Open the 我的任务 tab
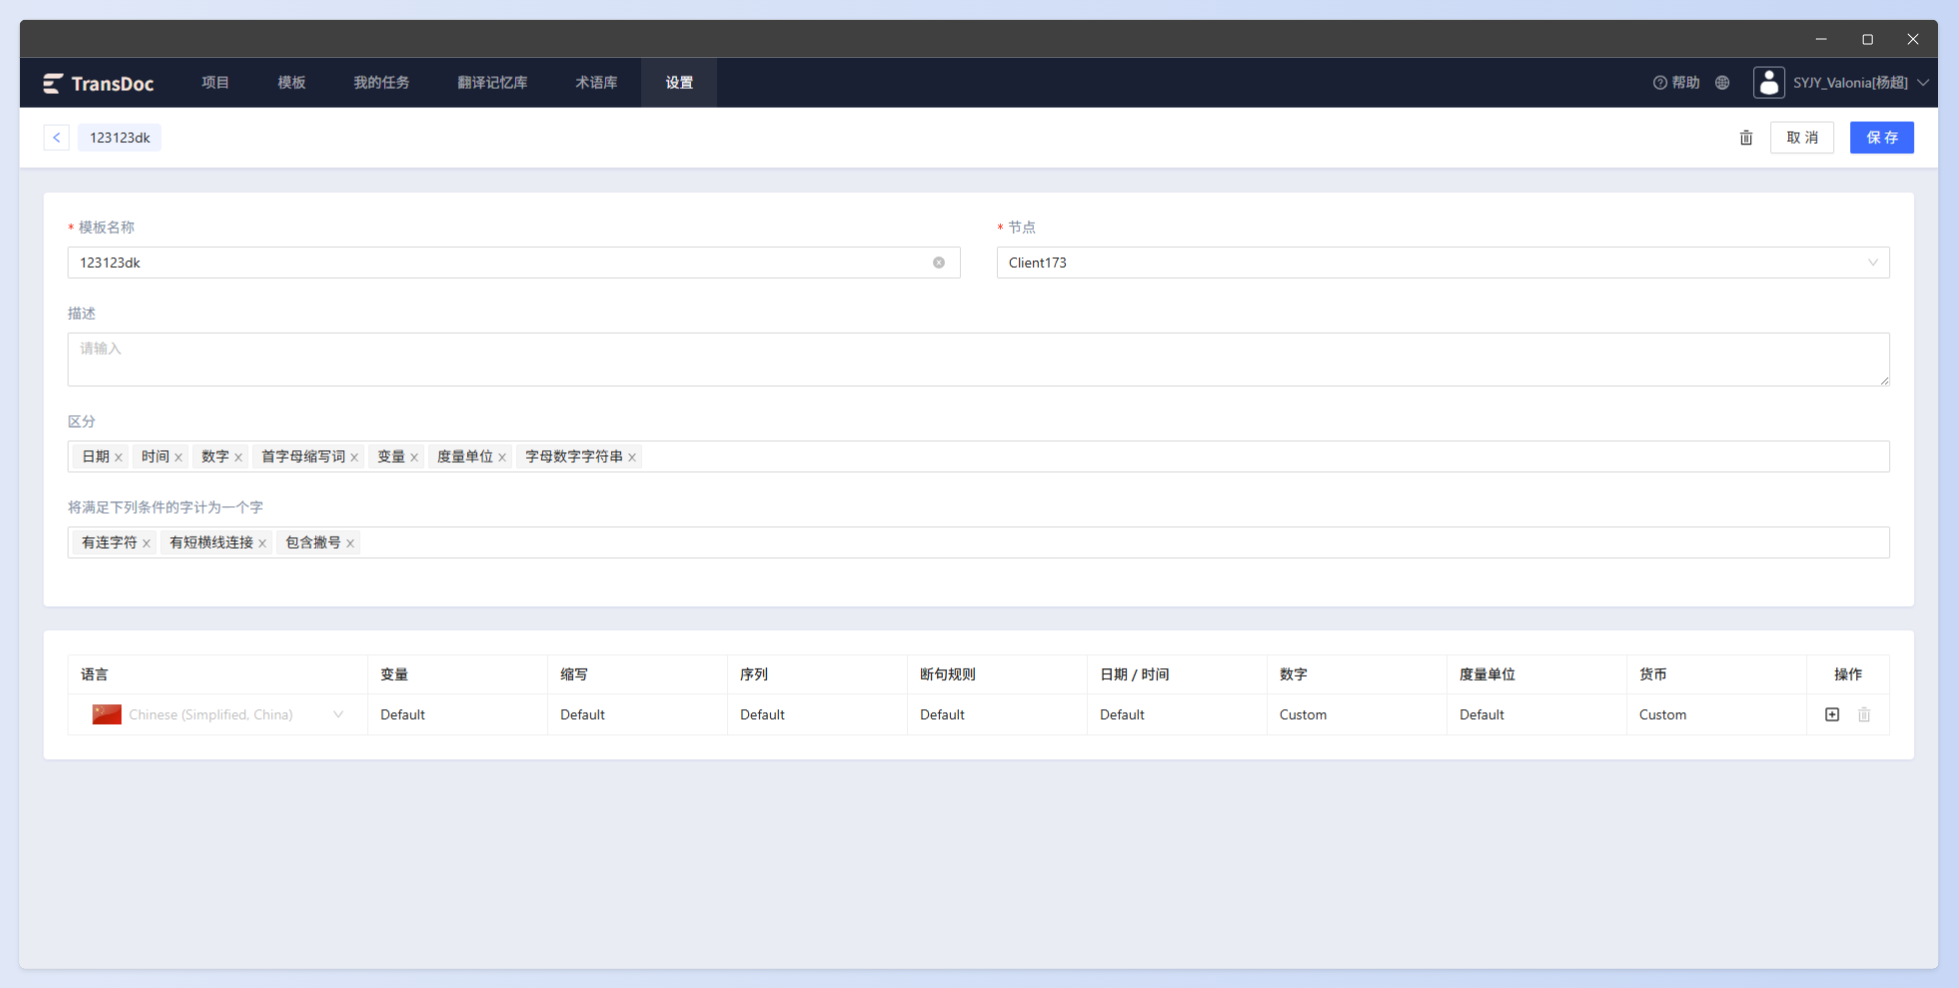Screen dimensions: 1959x988 [381, 83]
